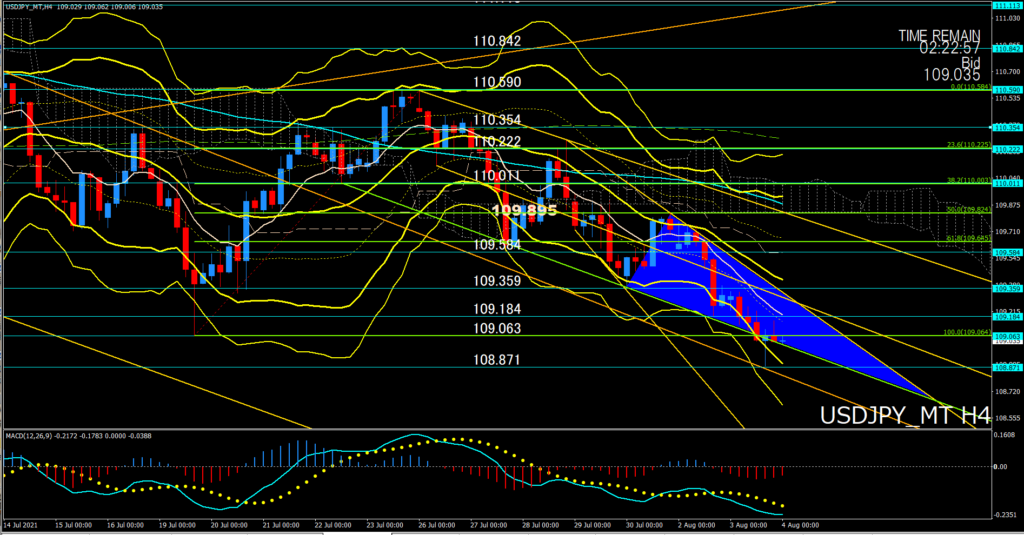This screenshot has height=535, width=1024.
Task: Click the 2 Aug 00:00 time label
Action: [x=696, y=525]
